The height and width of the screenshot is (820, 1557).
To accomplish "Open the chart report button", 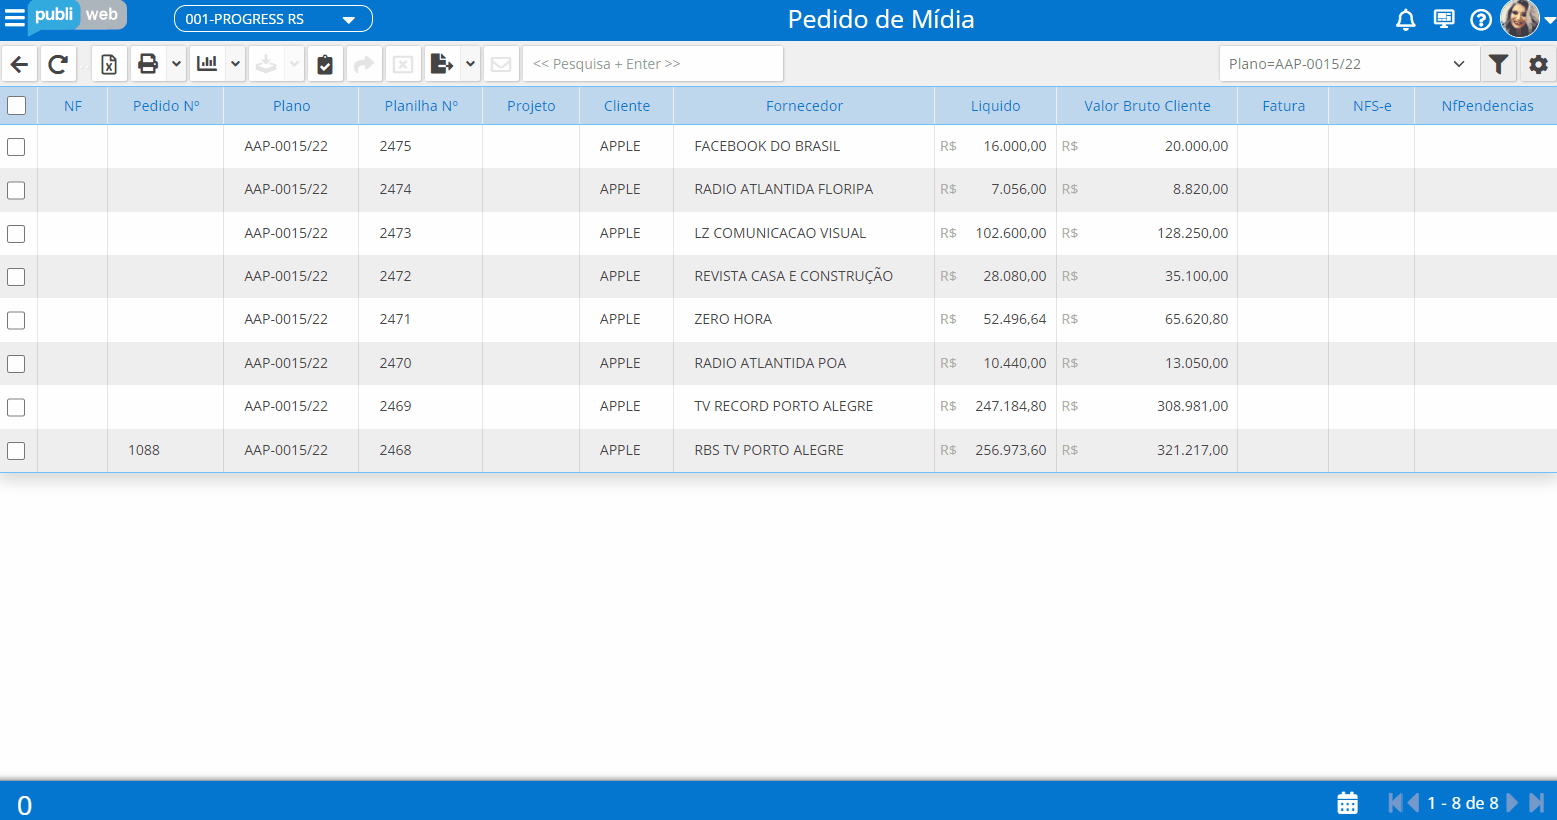I will [x=207, y=64].
